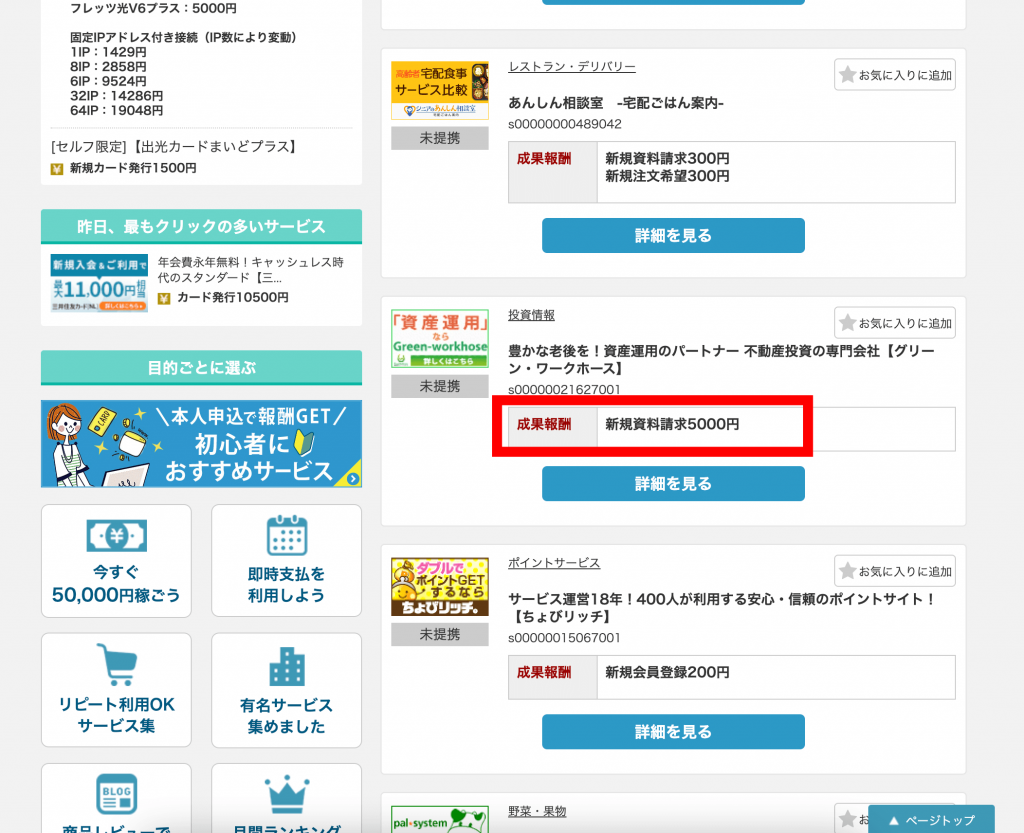Click the リピート利用OKサービス集 cart icon
The image size is (1024, 833).
coord(116,665)
